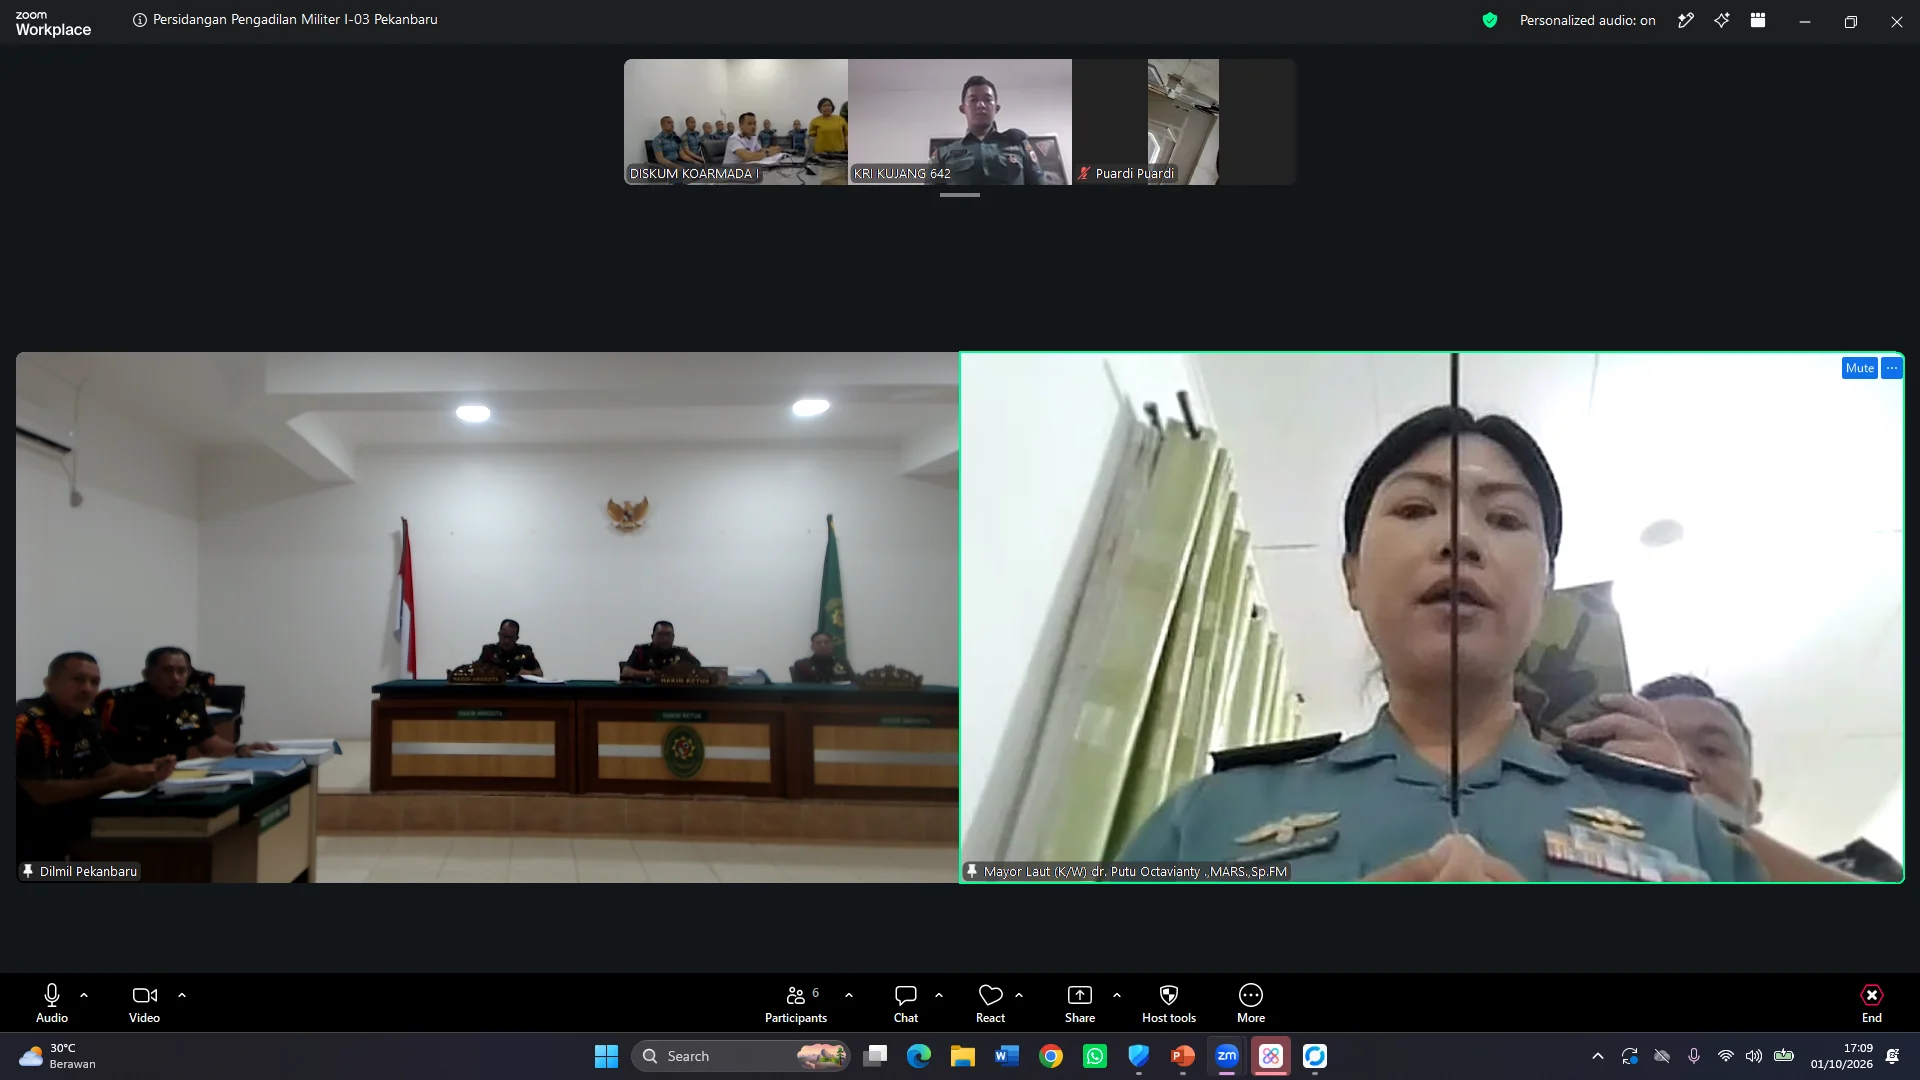
Task: Expand audio options arrow next to Audio
Action: [84, 995]
